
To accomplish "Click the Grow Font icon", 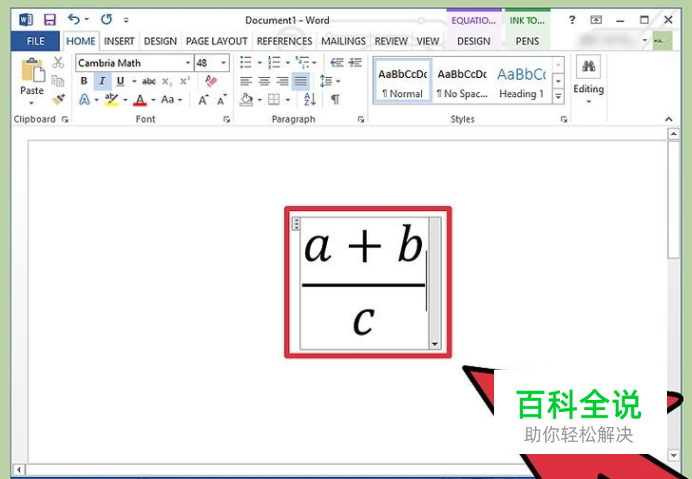I will click(x=203, y=100).
